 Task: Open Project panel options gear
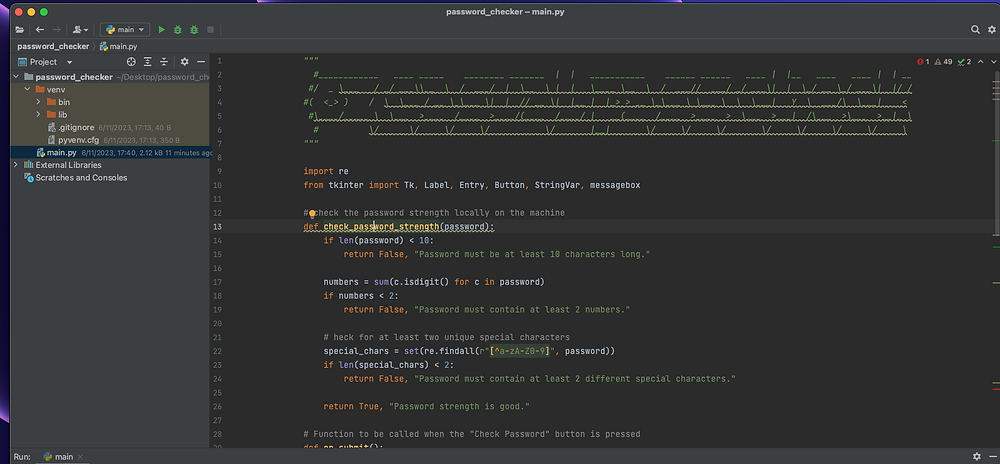point(184,62)
